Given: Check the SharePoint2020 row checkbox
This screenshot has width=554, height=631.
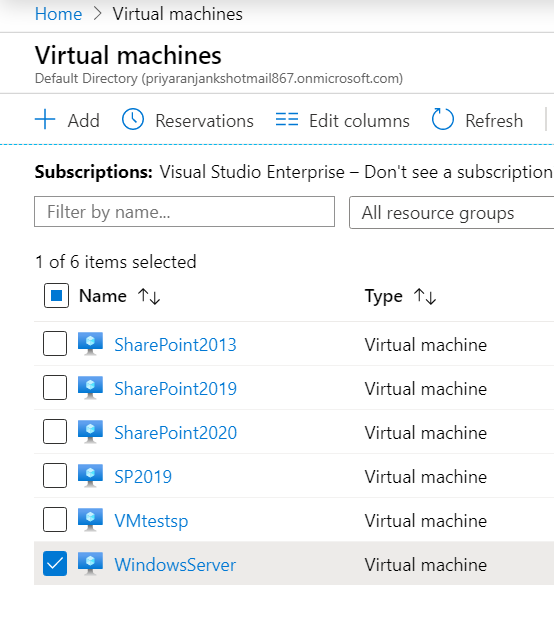Looking at the screenshot, I should pos(55,431).
